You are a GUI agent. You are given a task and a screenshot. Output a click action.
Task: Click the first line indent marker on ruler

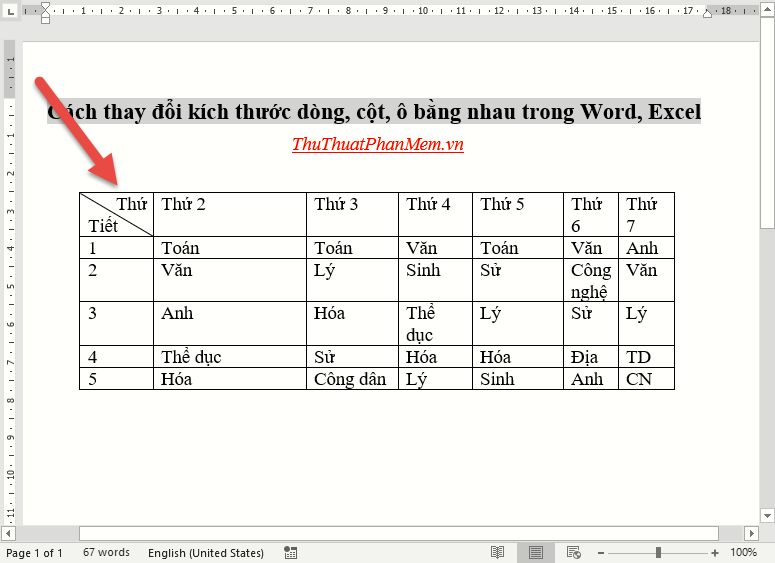[45, 7]
